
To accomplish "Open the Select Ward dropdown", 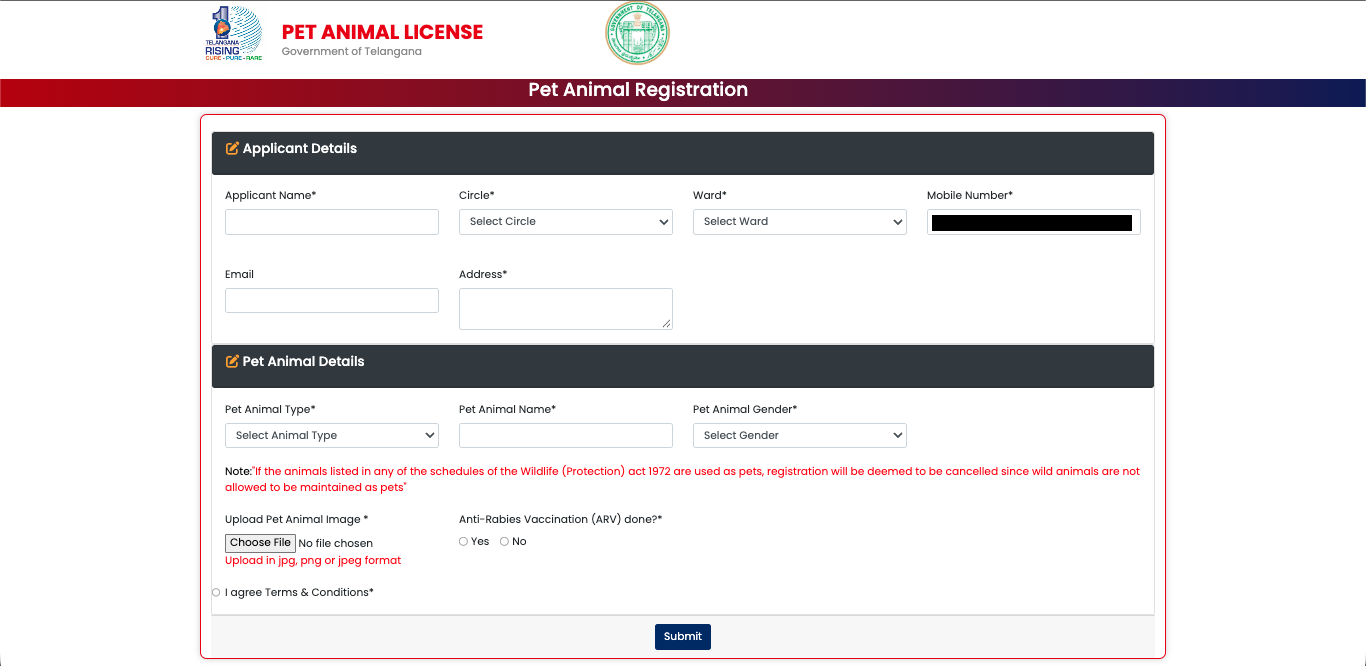I will pos(800,222).
